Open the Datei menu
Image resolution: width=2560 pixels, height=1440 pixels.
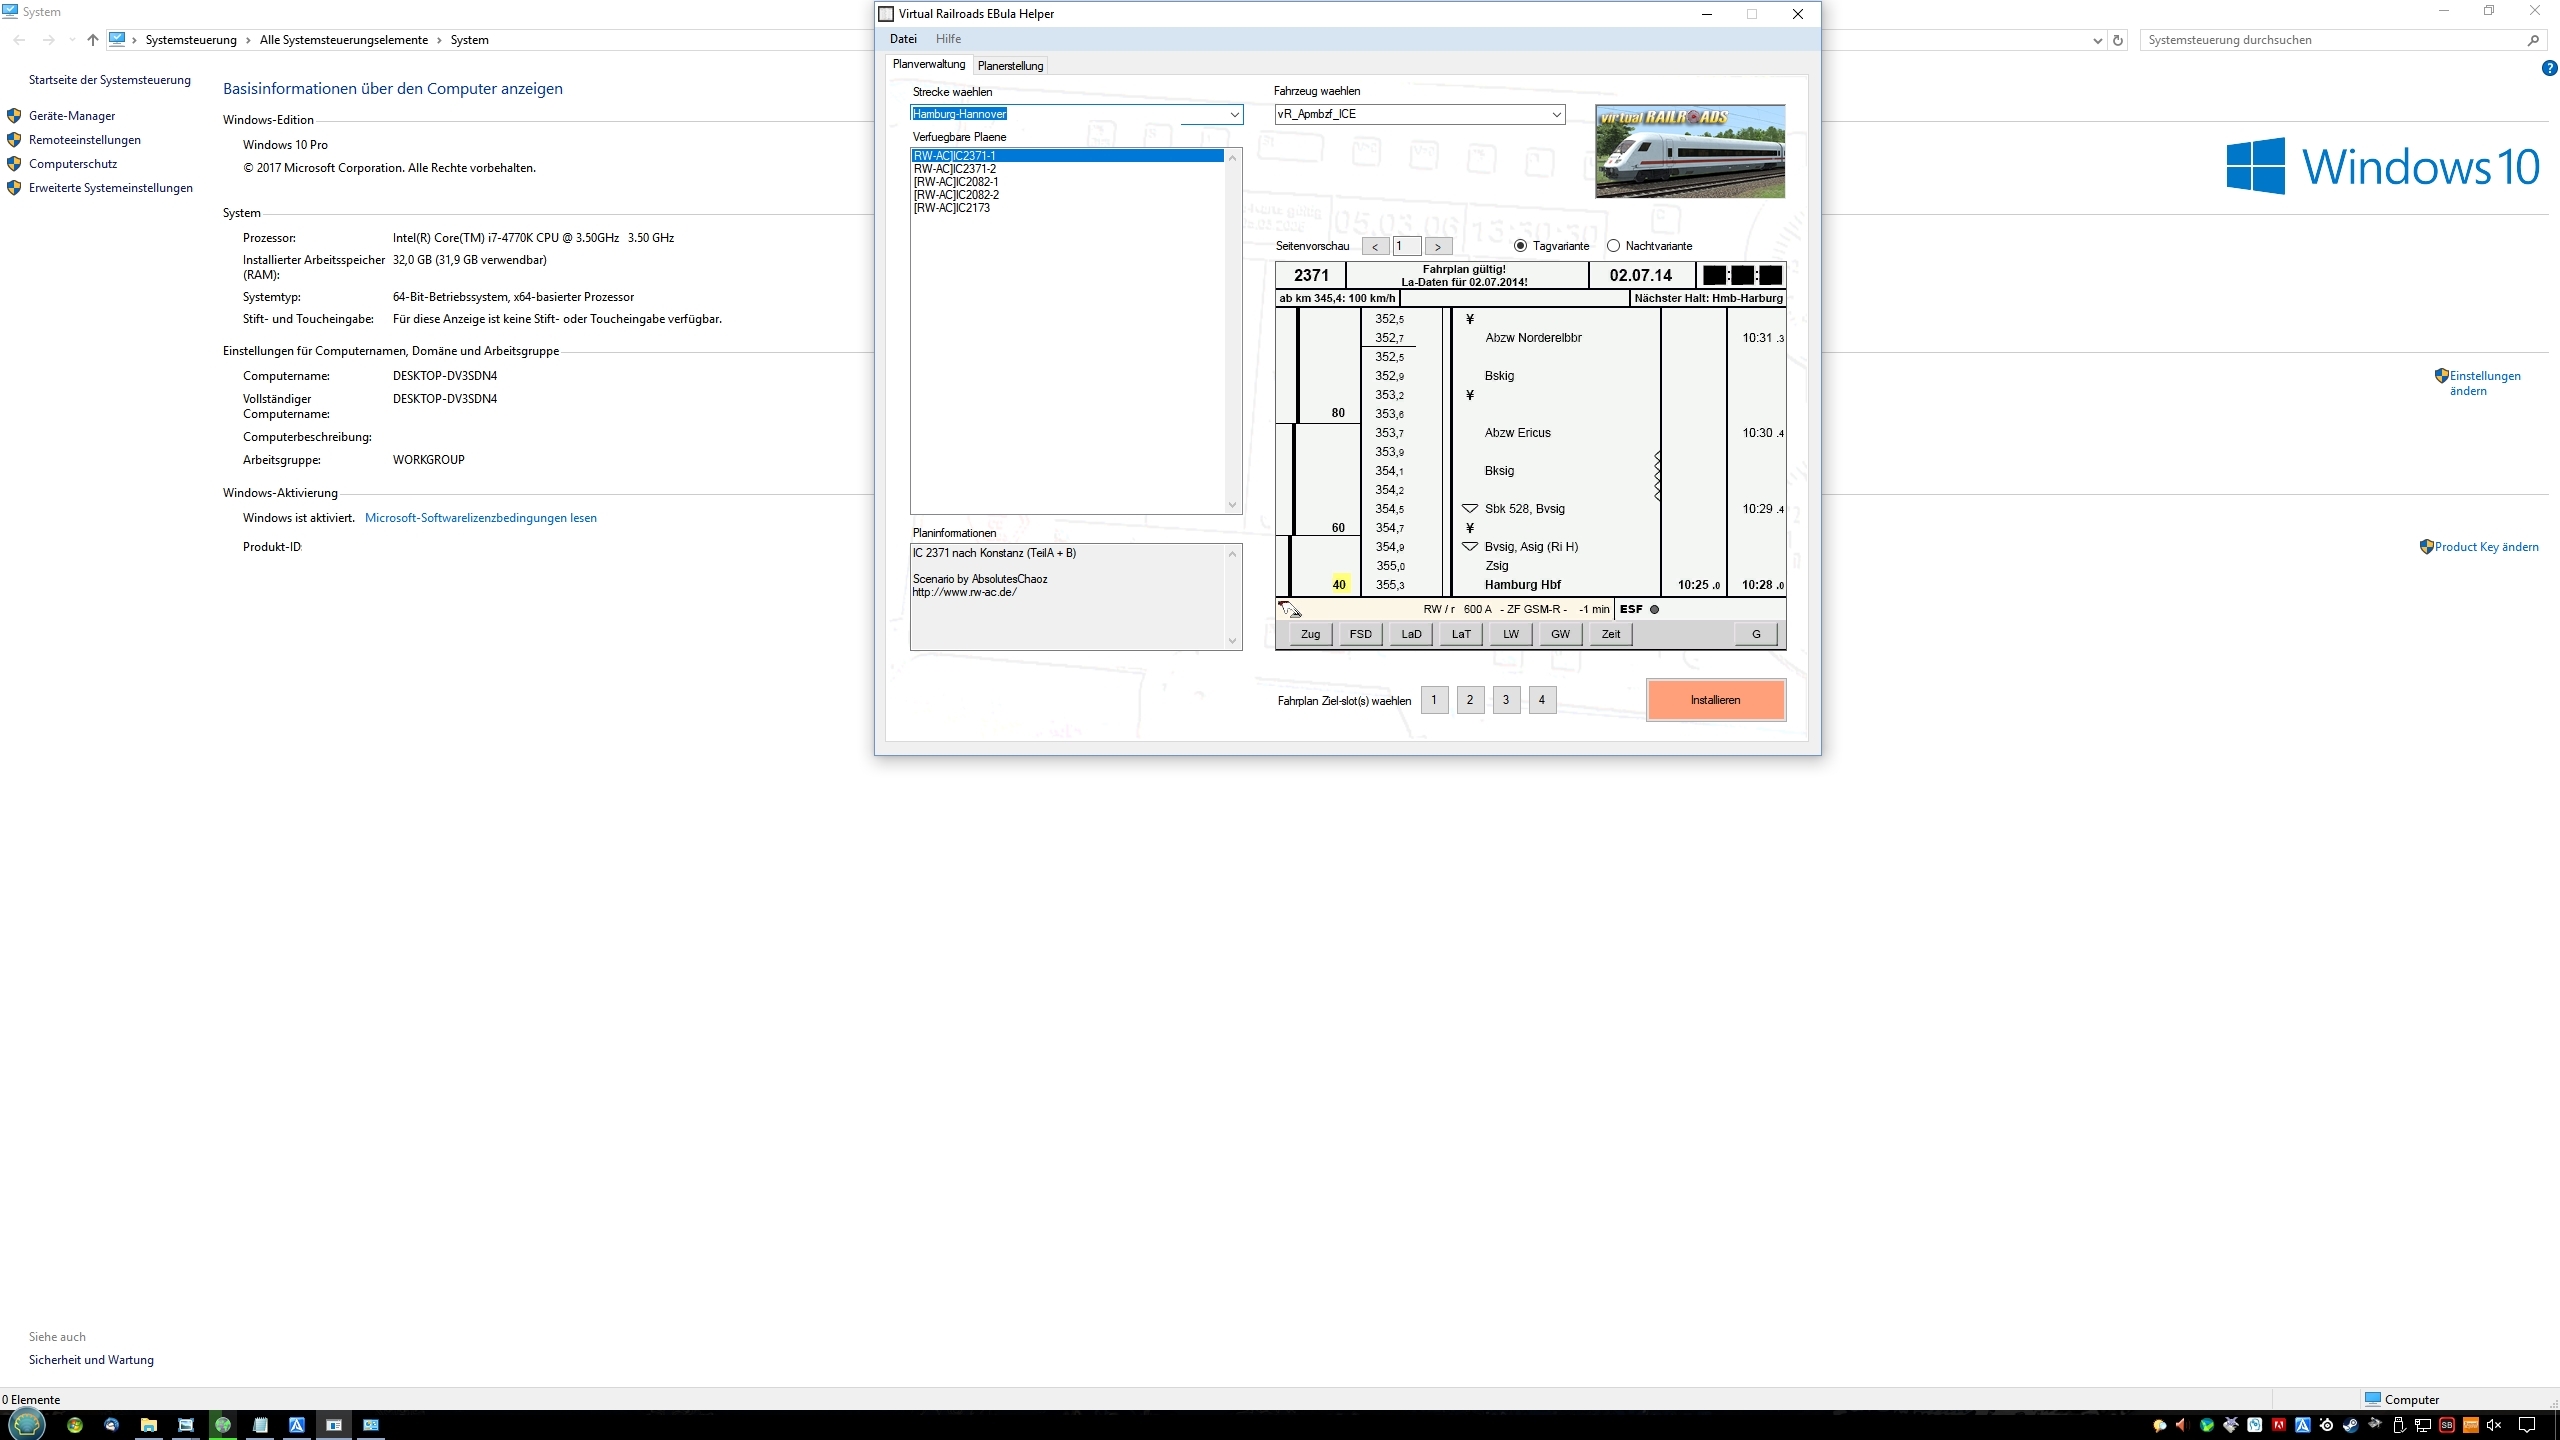pos(903,39)
